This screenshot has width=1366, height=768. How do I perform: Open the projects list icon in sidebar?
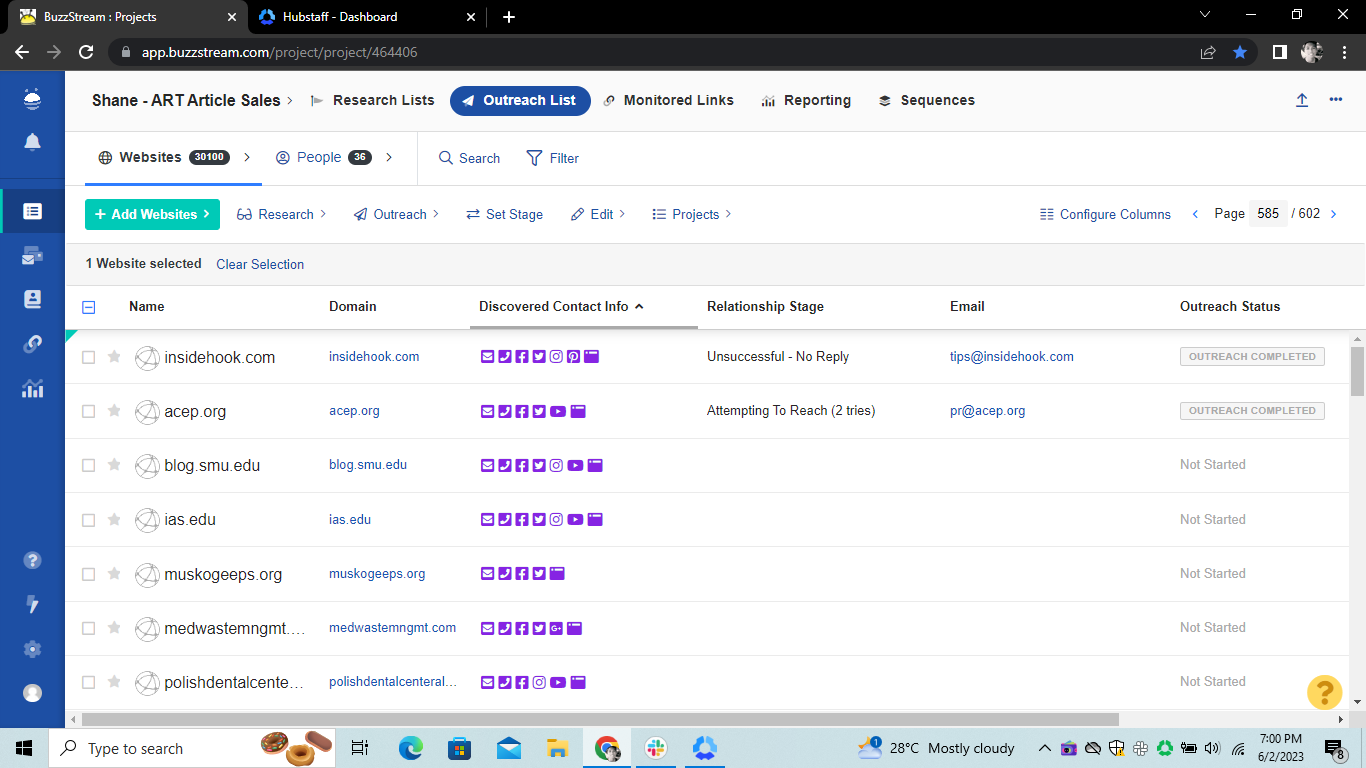click(x=32, y=211)
